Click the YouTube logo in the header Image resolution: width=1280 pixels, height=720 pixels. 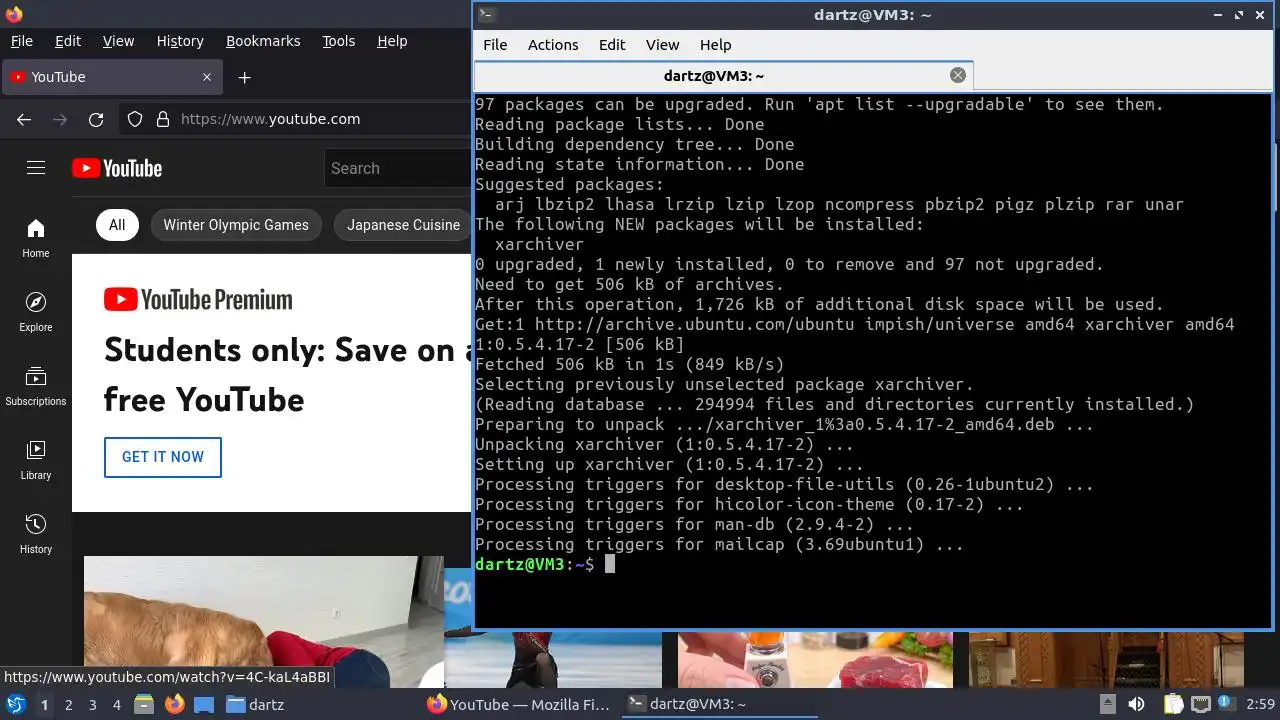tap(117, 168)
